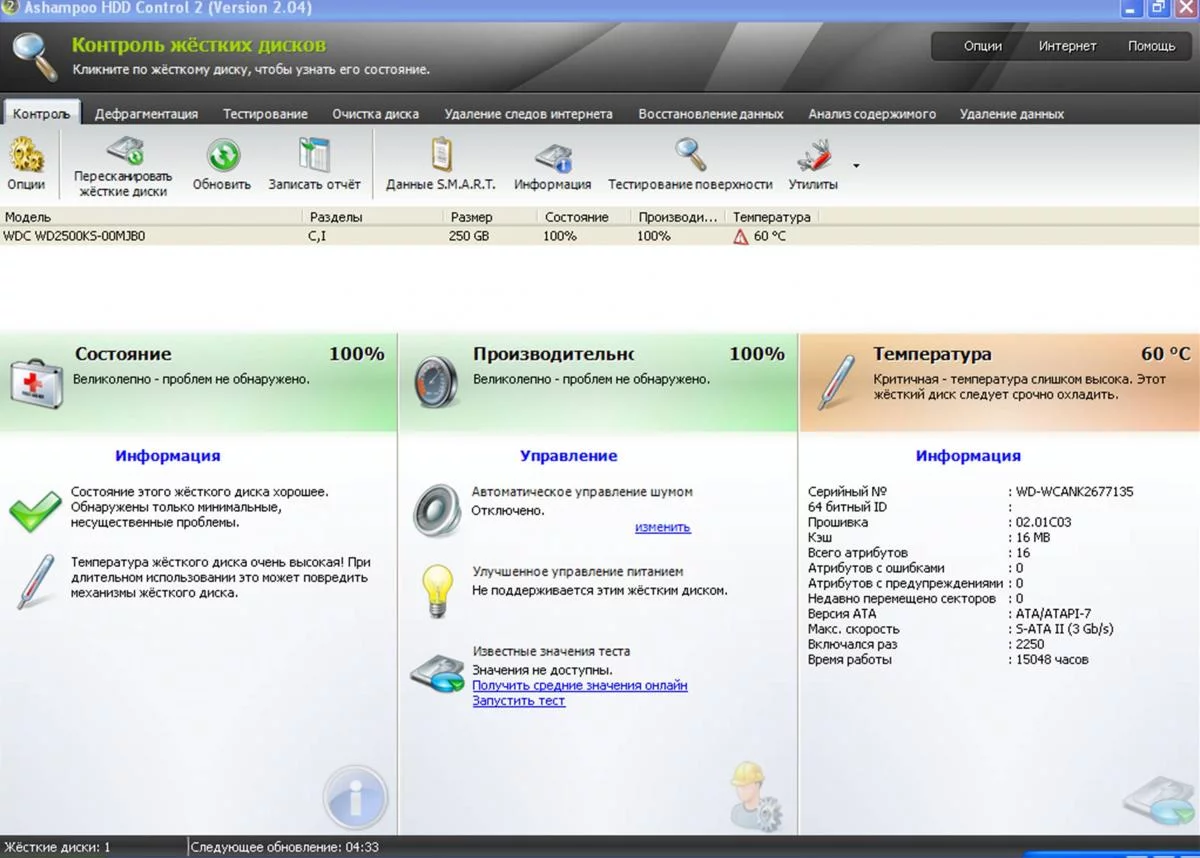This screenshot has width=1200, height=858.
Task: Open Удаление данных tab
Action: (1012, 114)
